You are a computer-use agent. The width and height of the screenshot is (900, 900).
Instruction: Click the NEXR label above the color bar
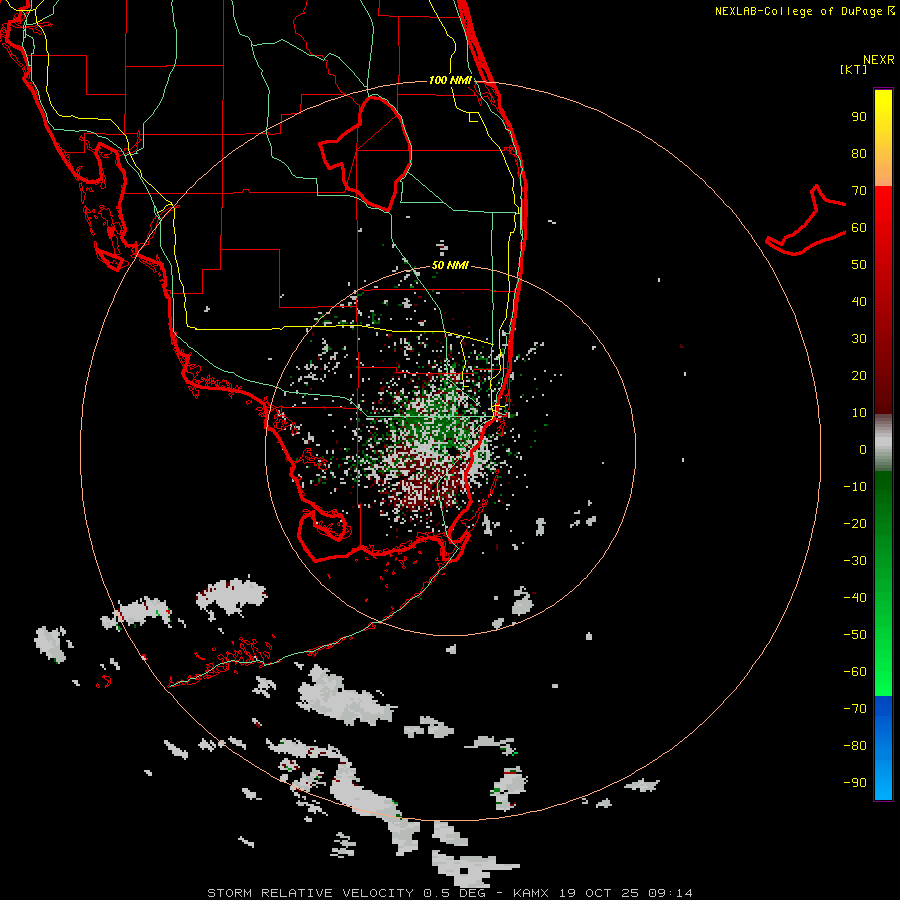click(879, 60)
